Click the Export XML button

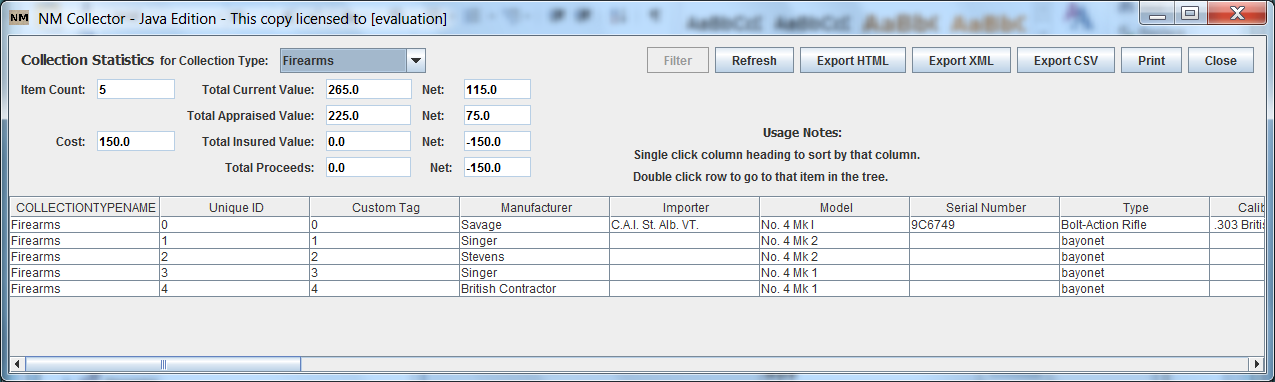coord(961,61)
